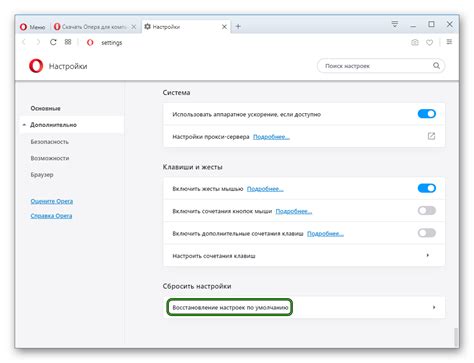Maximize the Opera window
This screenshot has height=363, width=474.
[431, 24]
